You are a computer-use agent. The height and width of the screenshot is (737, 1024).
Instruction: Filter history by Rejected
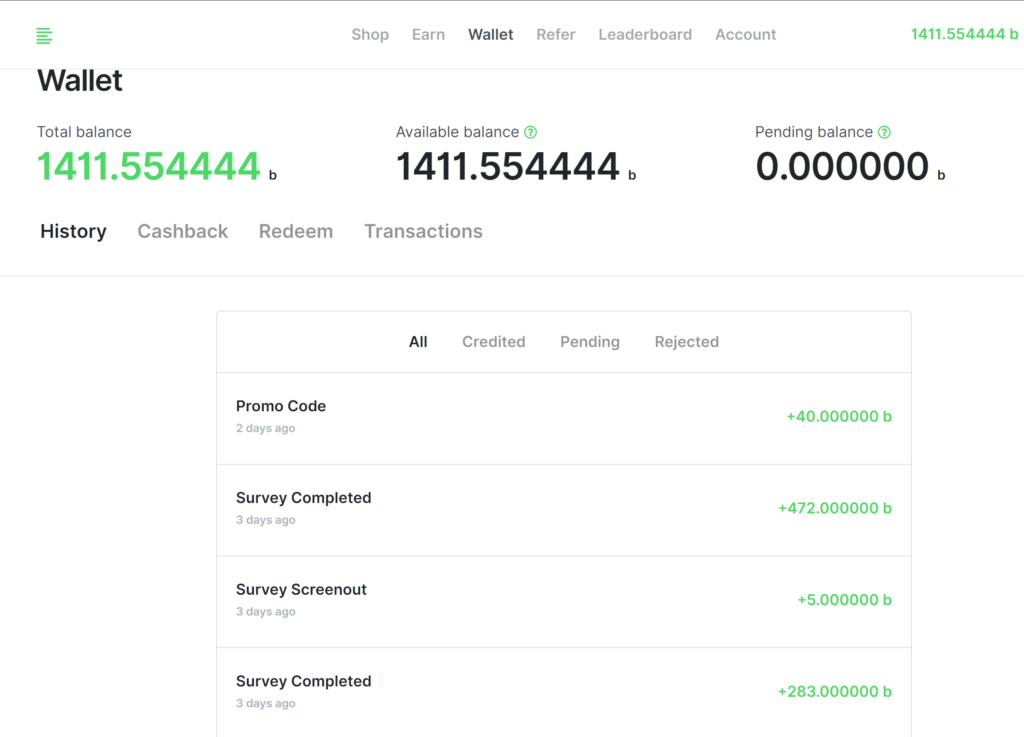tap(686, 342)
